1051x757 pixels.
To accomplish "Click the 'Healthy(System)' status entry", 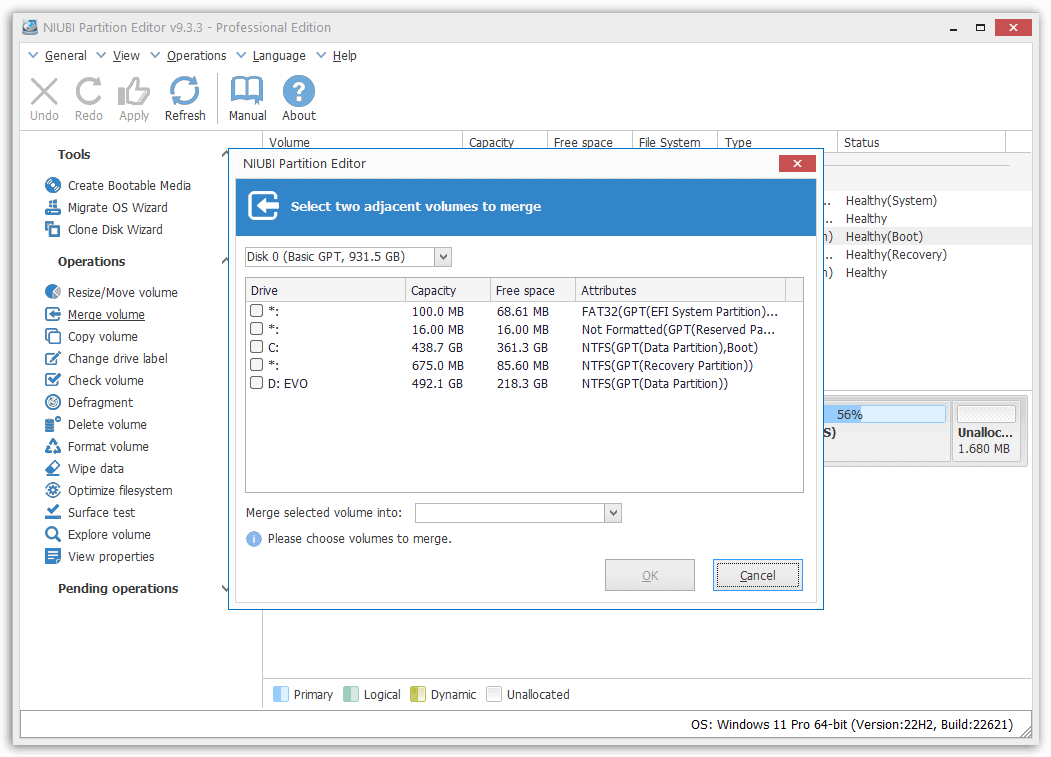I will (891, 200).
